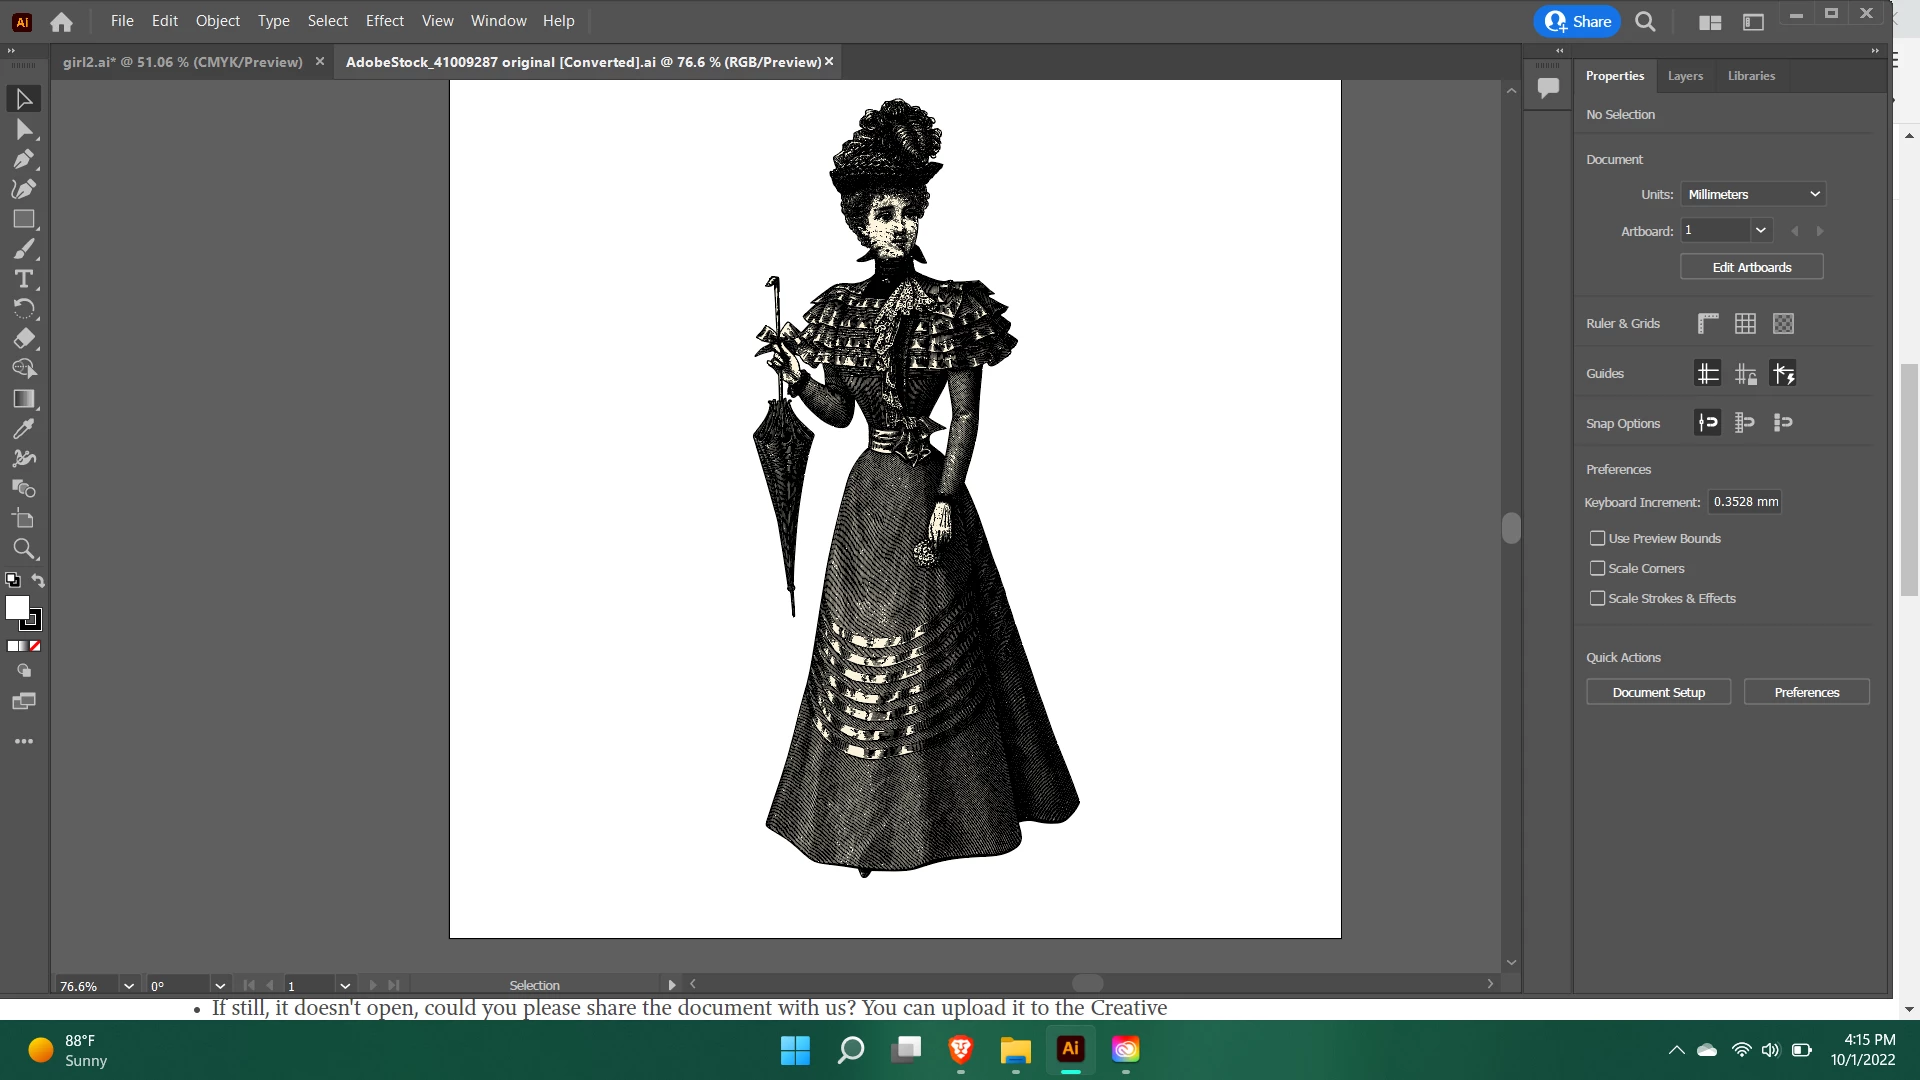Switch to the Layers tab
Viewport: 1920px width, 1080px height.
point(1685,76)
